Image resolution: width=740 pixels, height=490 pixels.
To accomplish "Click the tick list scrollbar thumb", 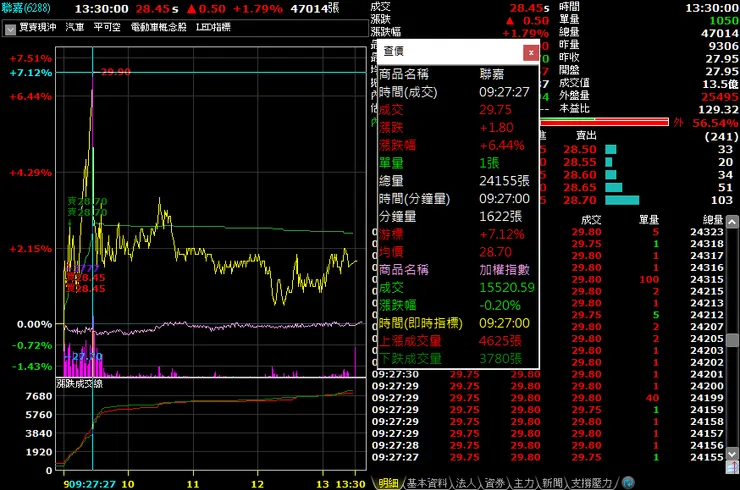I will coord(732,339).
